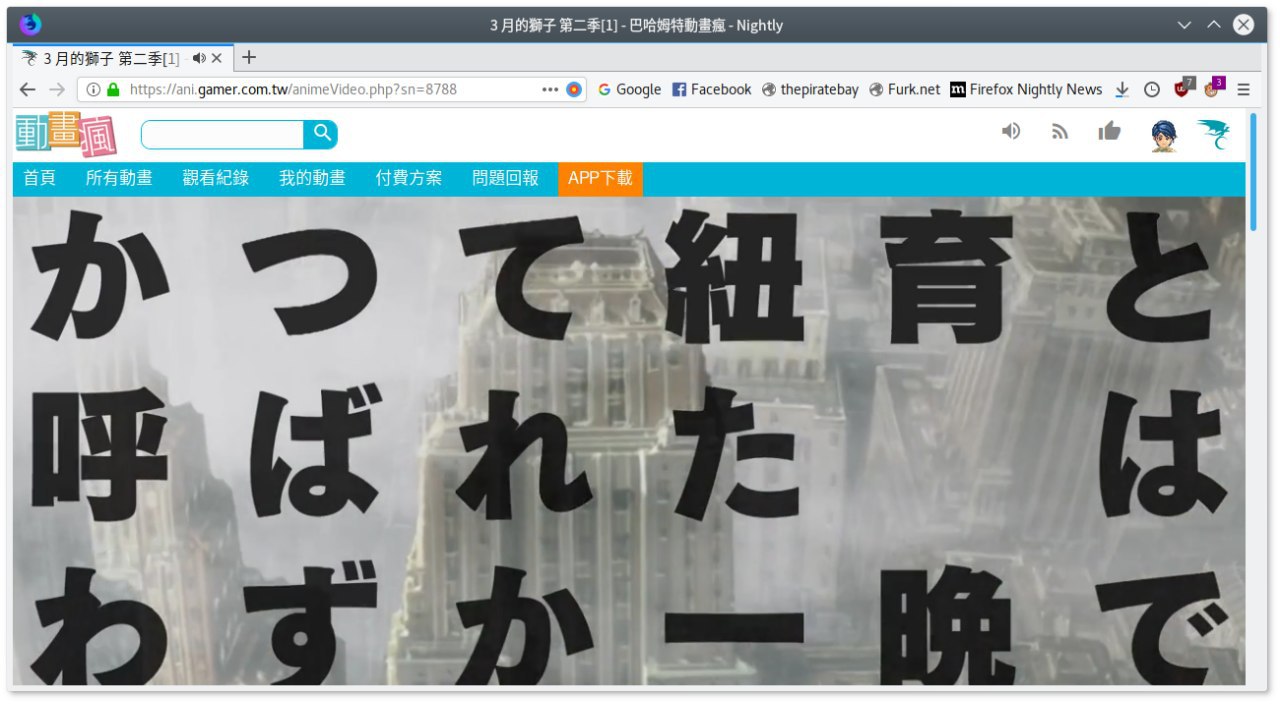
Task: Show site info identity icon
Action: [x=93, y=89]
